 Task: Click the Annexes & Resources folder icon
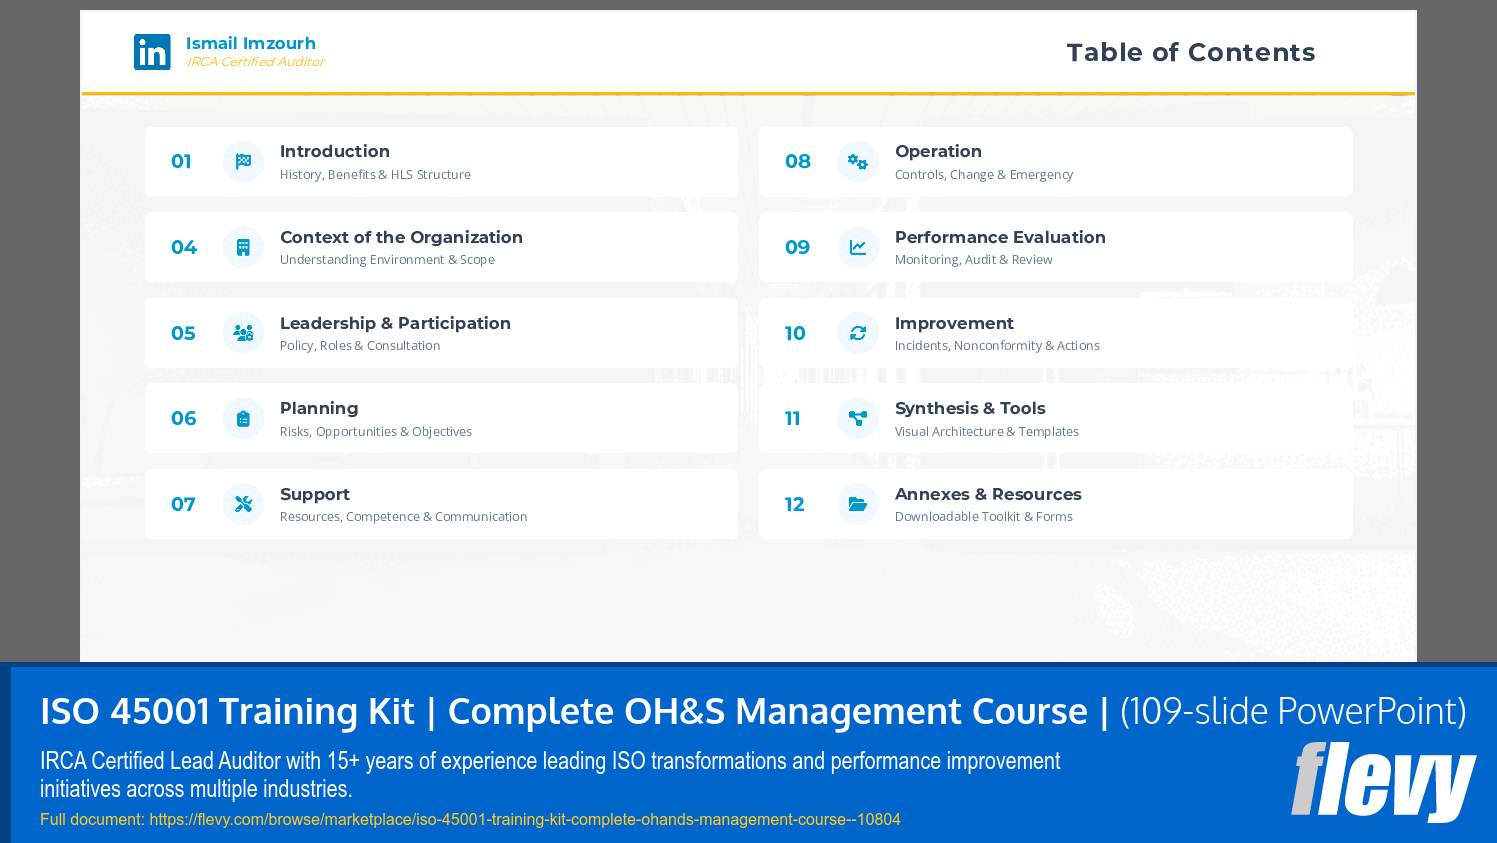857,504
